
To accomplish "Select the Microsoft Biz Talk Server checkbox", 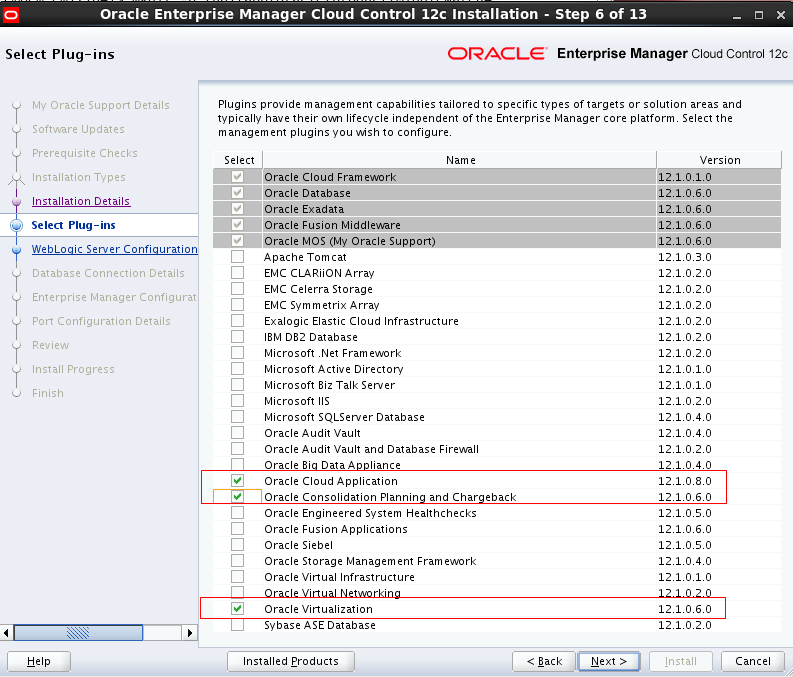I will coord(237,385).
